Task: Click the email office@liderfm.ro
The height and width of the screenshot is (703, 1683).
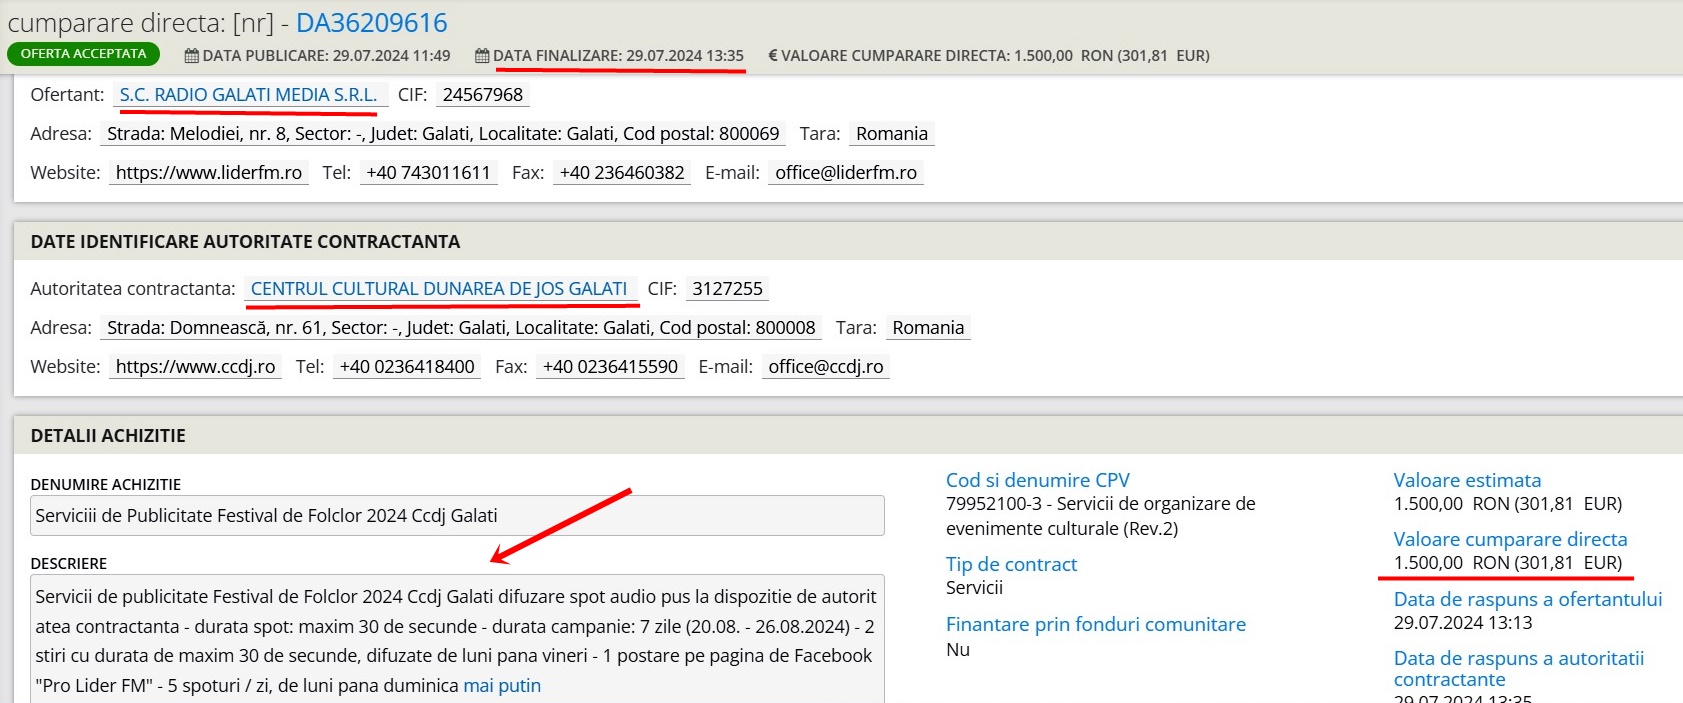Action: [x=845, y=173]
